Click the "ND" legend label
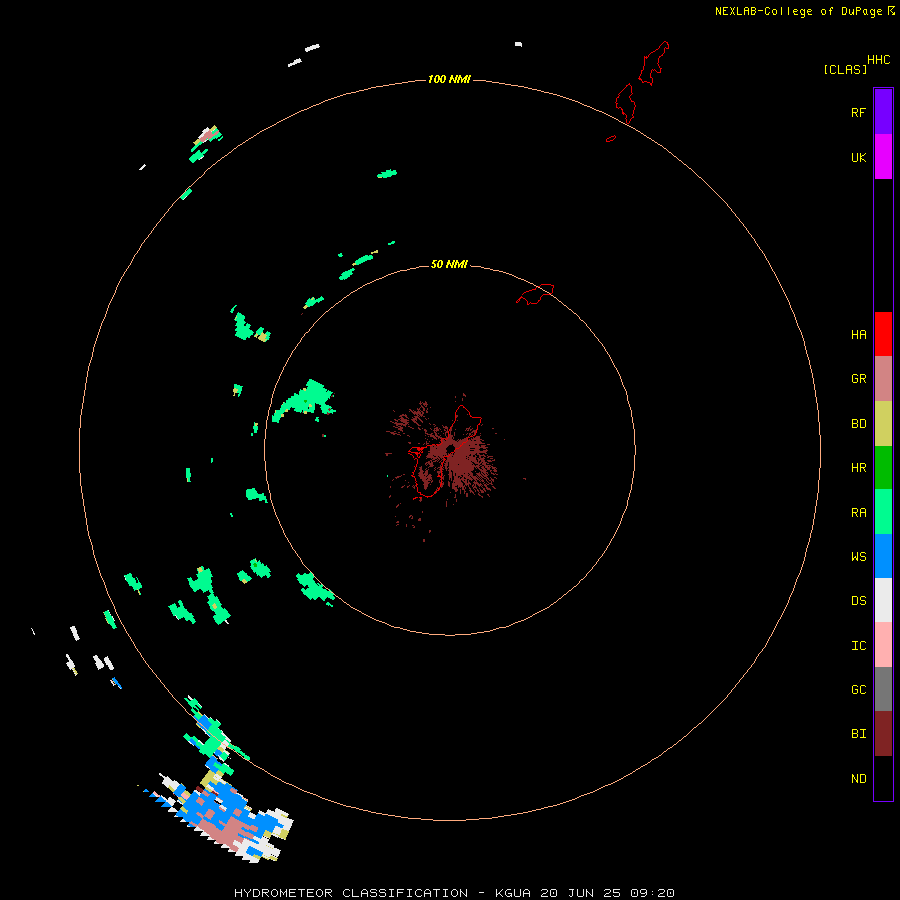The height and width of the screenshot is (900, 900). pyautogui.click(x=858, y=779)
